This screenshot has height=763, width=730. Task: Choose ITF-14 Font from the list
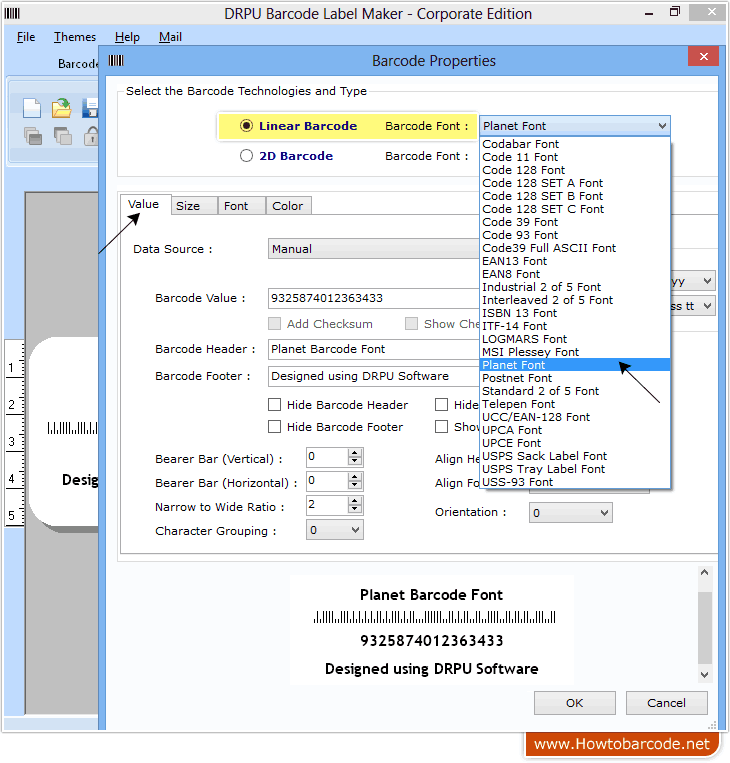point(575,326)
